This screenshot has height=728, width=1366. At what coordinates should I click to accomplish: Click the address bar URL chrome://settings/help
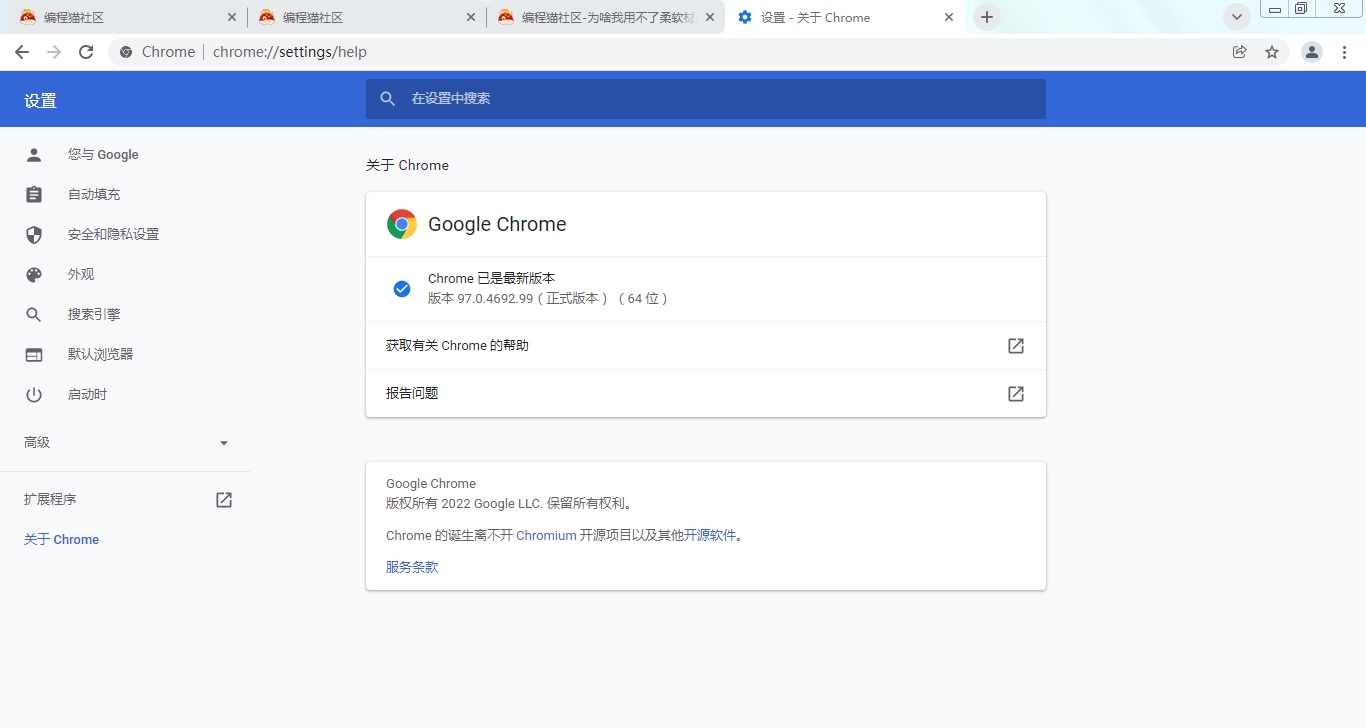pyautogui.click(x=290, y=52)
